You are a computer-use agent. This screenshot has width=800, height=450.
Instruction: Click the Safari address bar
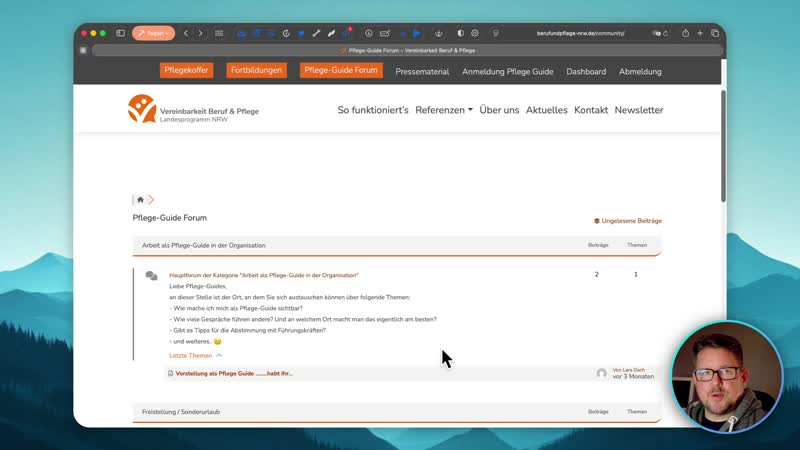click(580, 33)
